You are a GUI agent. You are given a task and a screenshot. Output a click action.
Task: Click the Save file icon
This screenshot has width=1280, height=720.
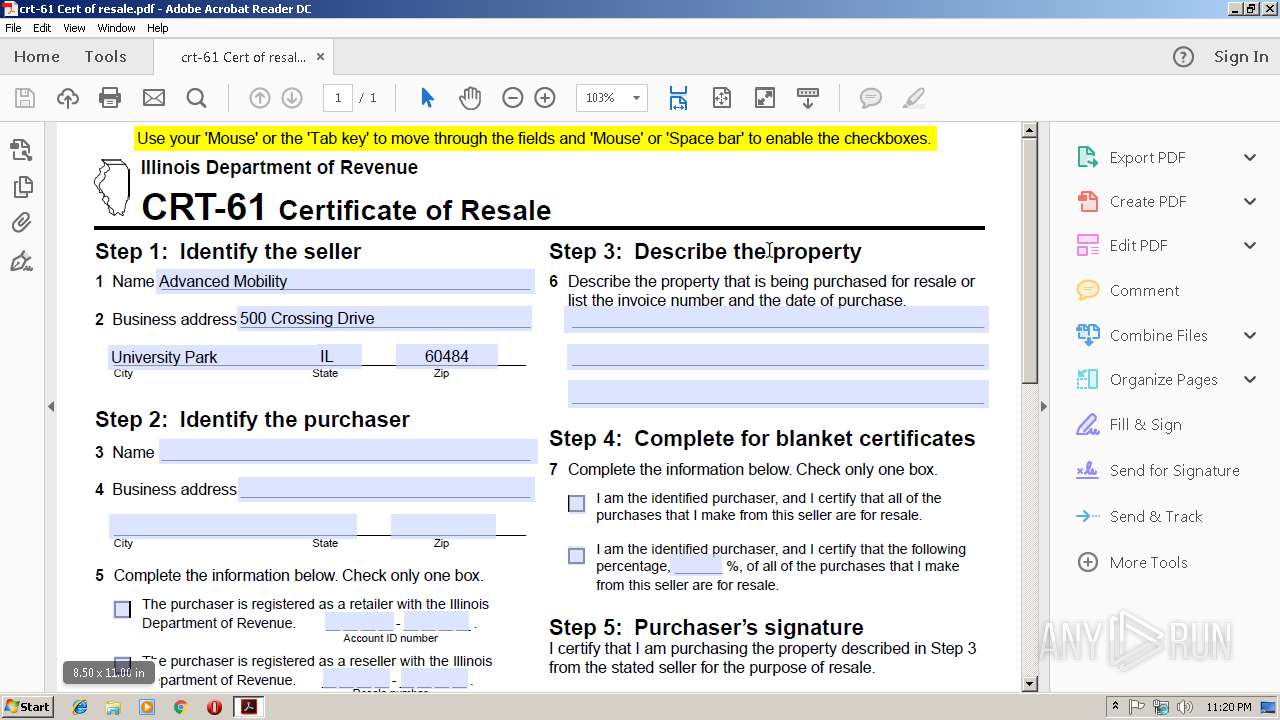pos(25,97)
